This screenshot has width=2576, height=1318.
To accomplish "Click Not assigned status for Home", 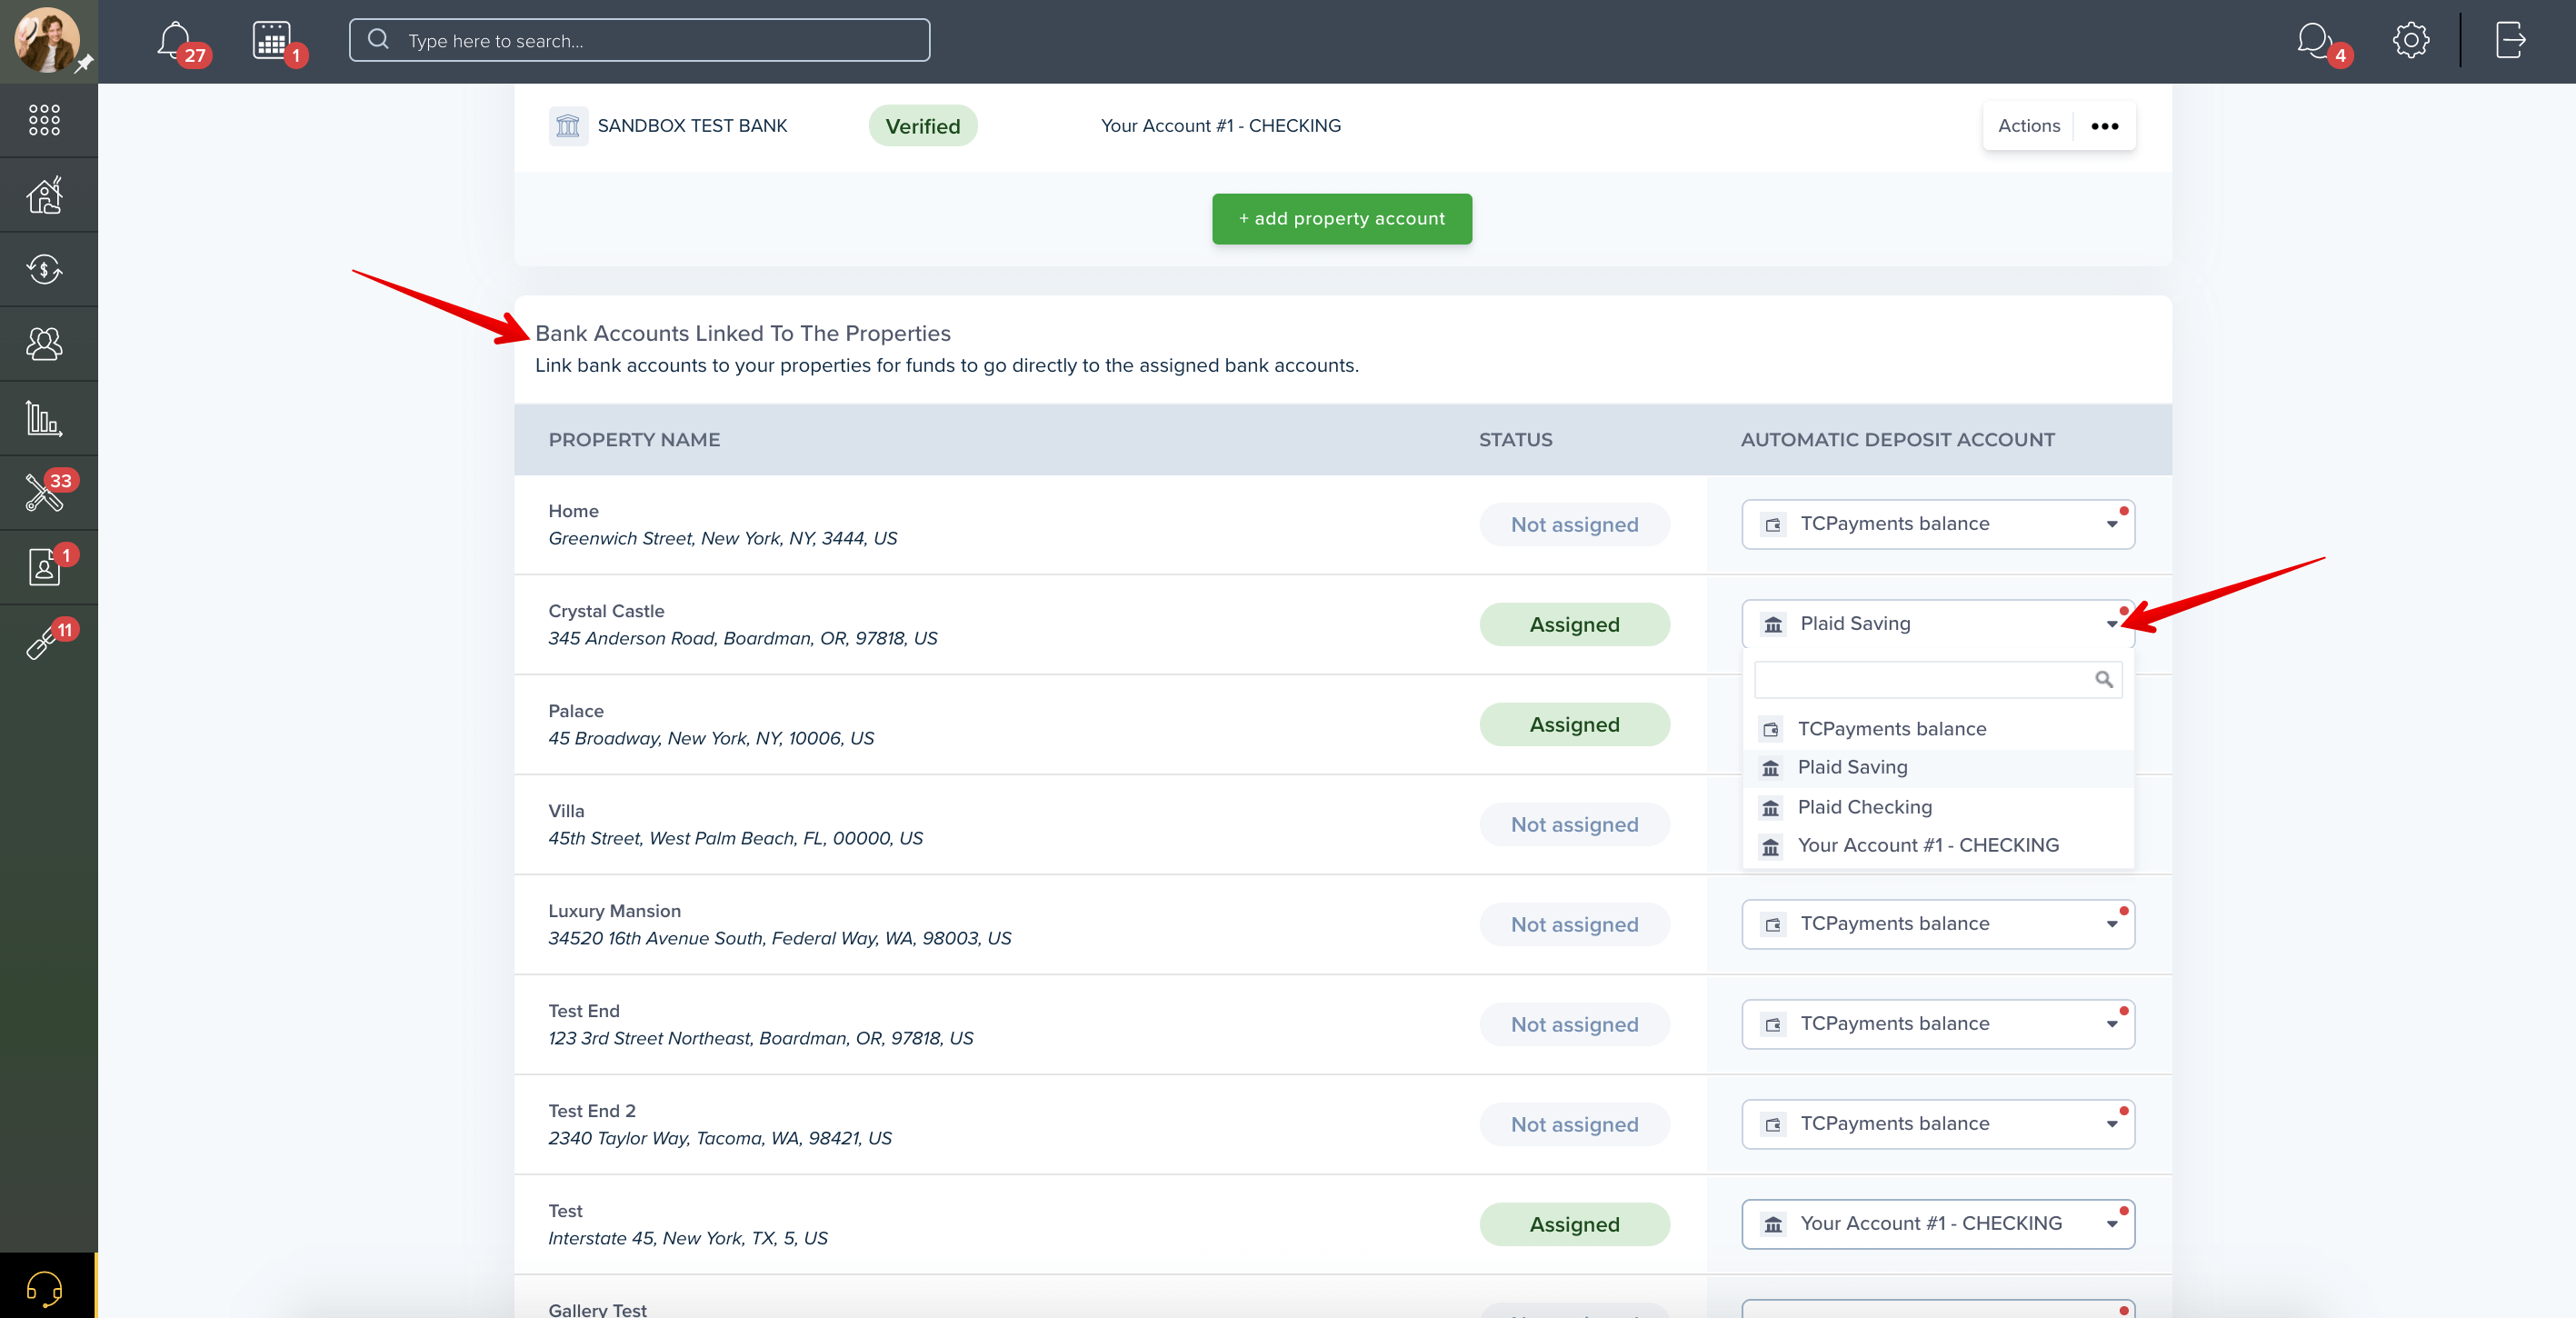I will click(x=1574, y=525).
